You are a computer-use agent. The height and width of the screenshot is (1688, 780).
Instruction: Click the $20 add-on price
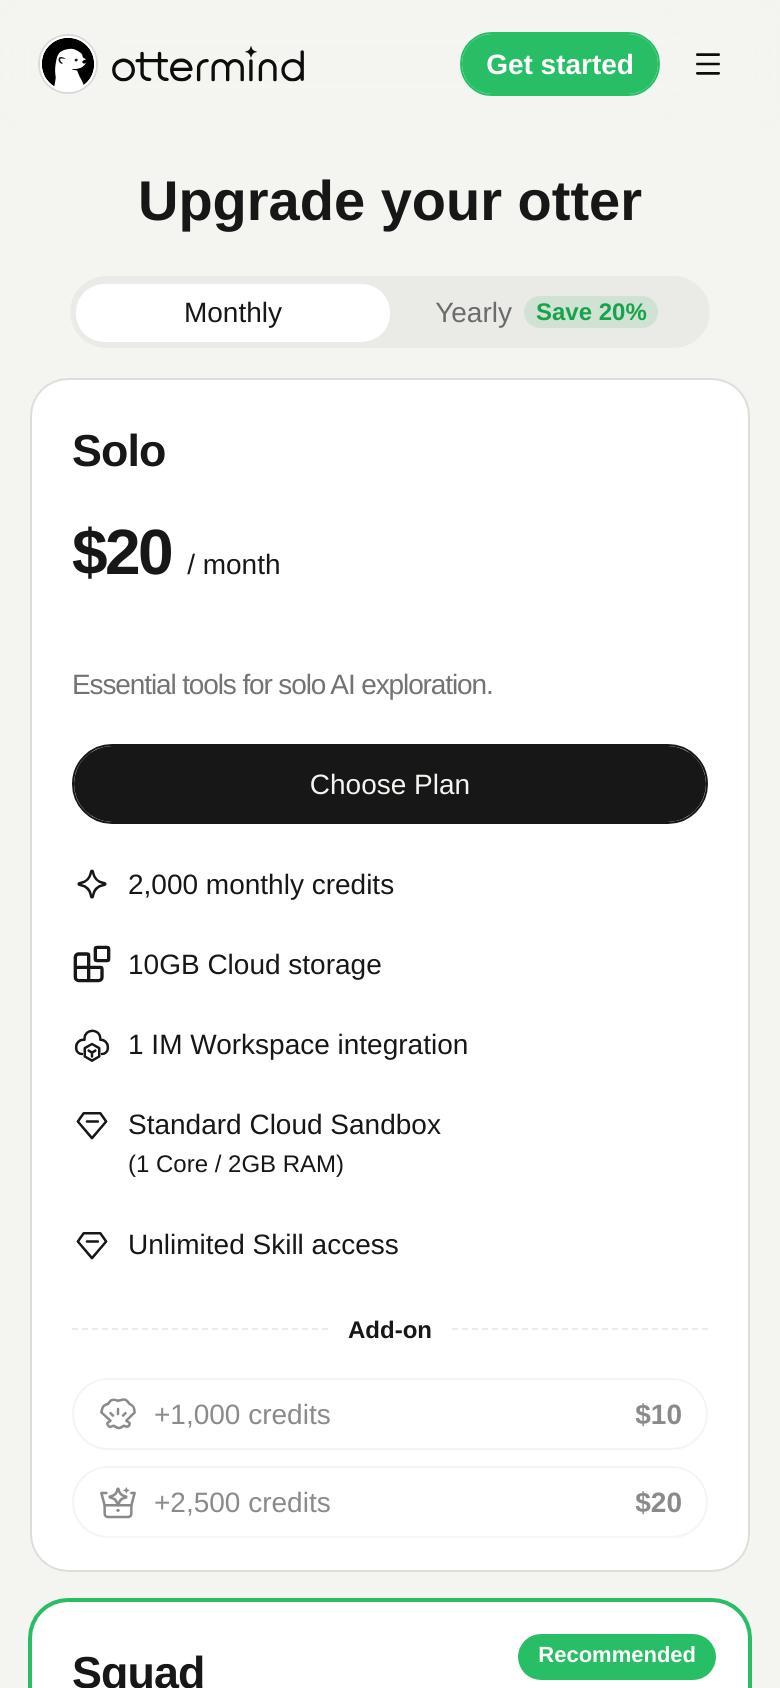[x=658, y=1502]
